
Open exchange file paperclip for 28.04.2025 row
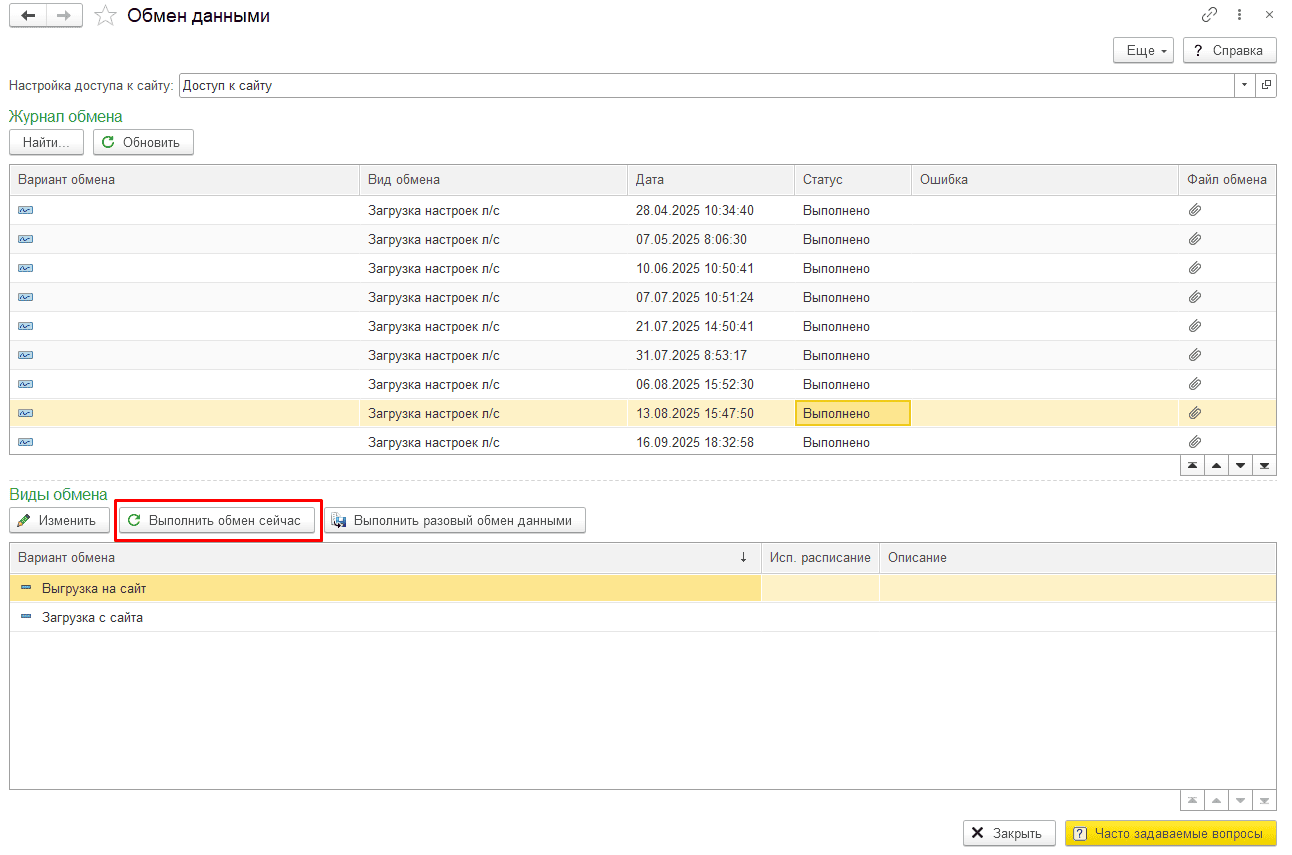pos(1194,210)
